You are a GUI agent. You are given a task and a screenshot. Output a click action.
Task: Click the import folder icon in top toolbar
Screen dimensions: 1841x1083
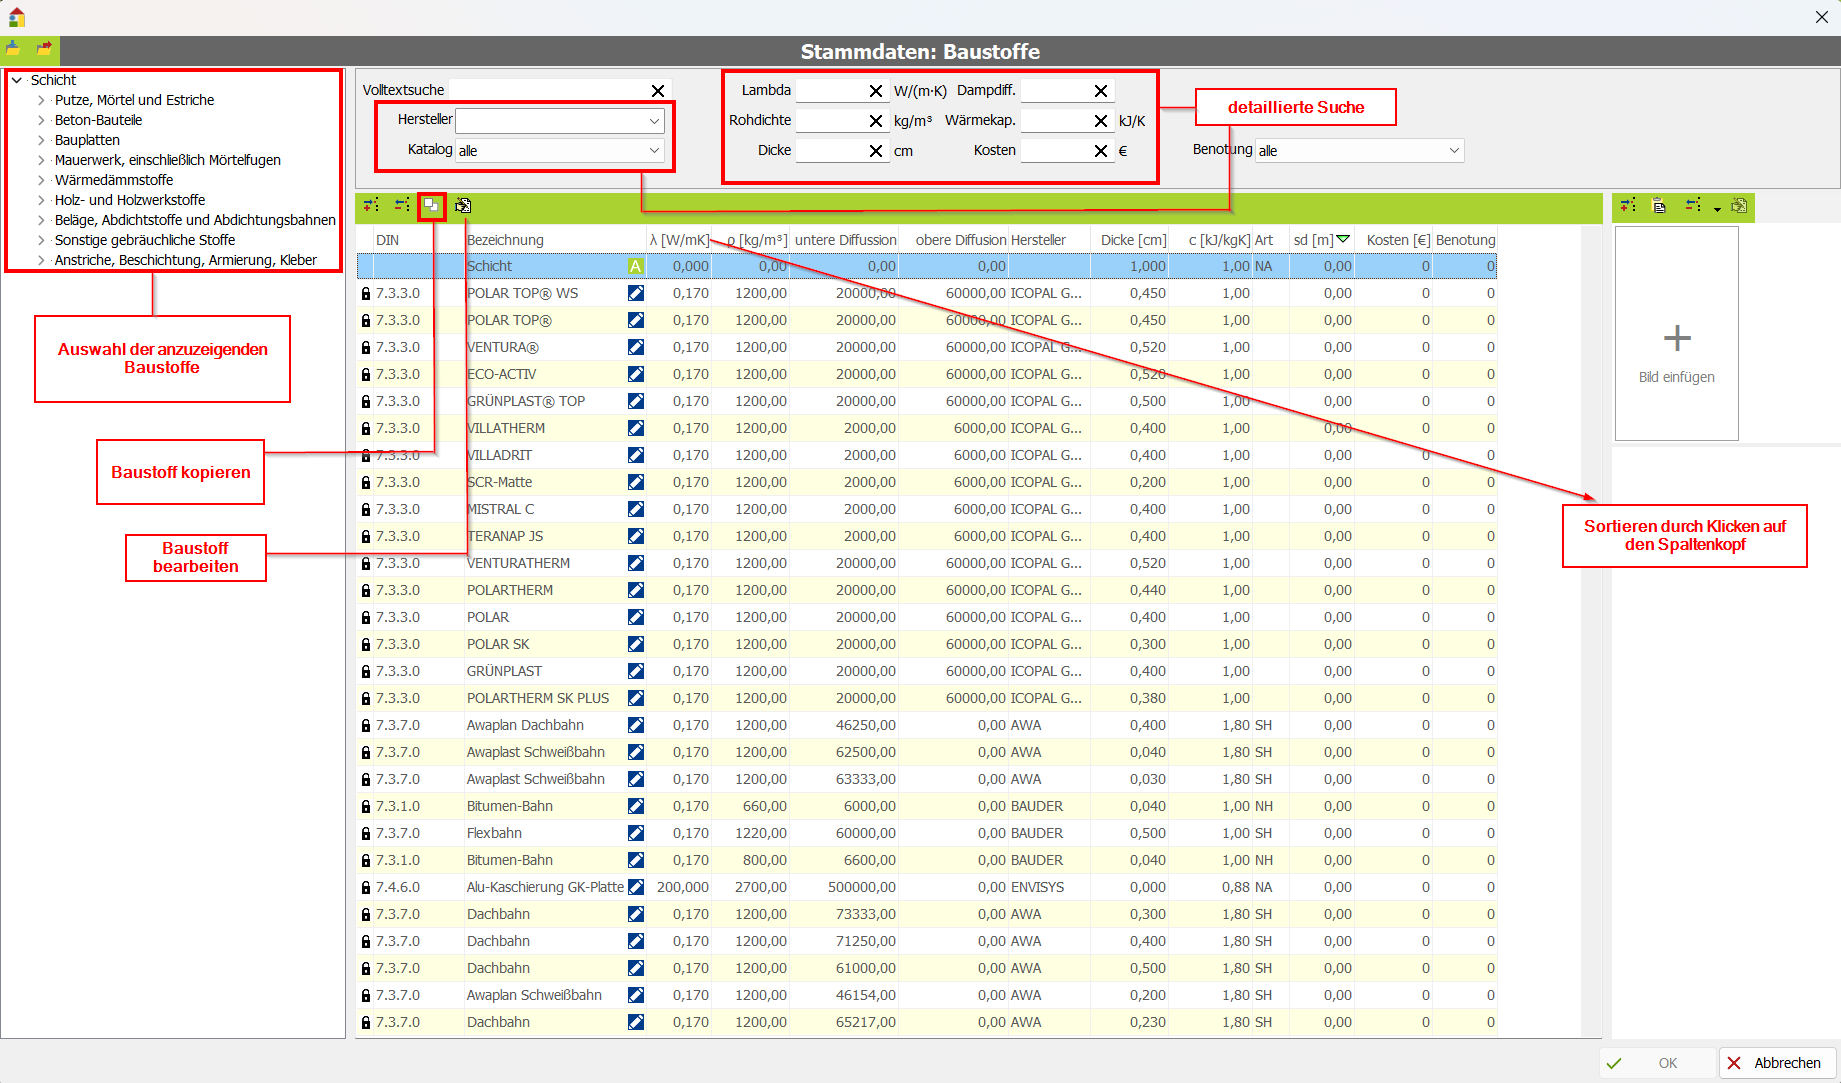point(13,48)
